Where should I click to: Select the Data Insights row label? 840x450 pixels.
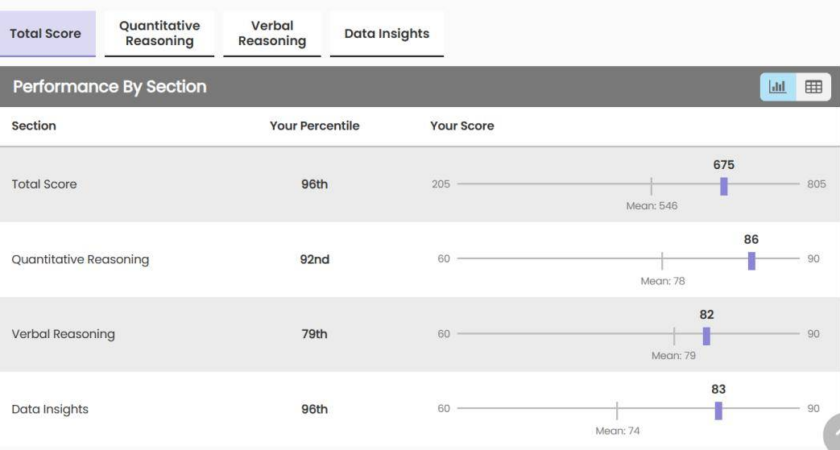pos(50,409)
